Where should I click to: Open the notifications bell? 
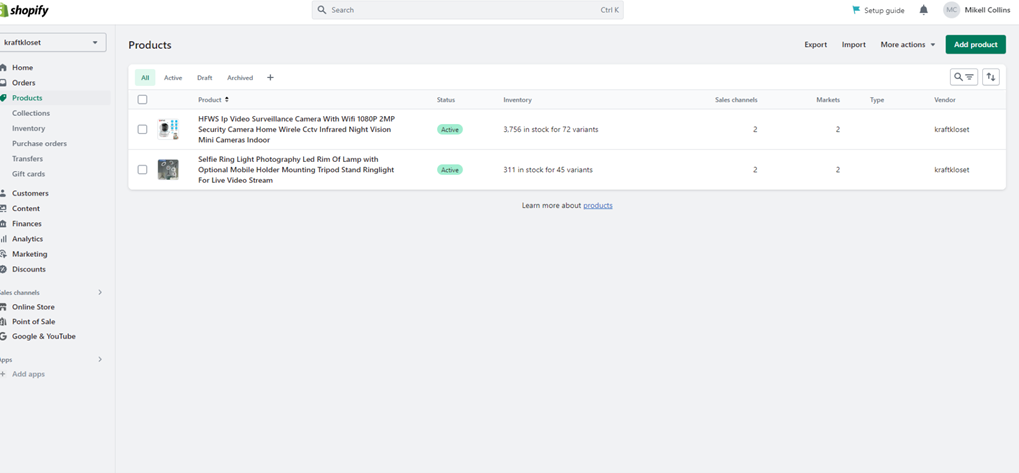[923, 10]
